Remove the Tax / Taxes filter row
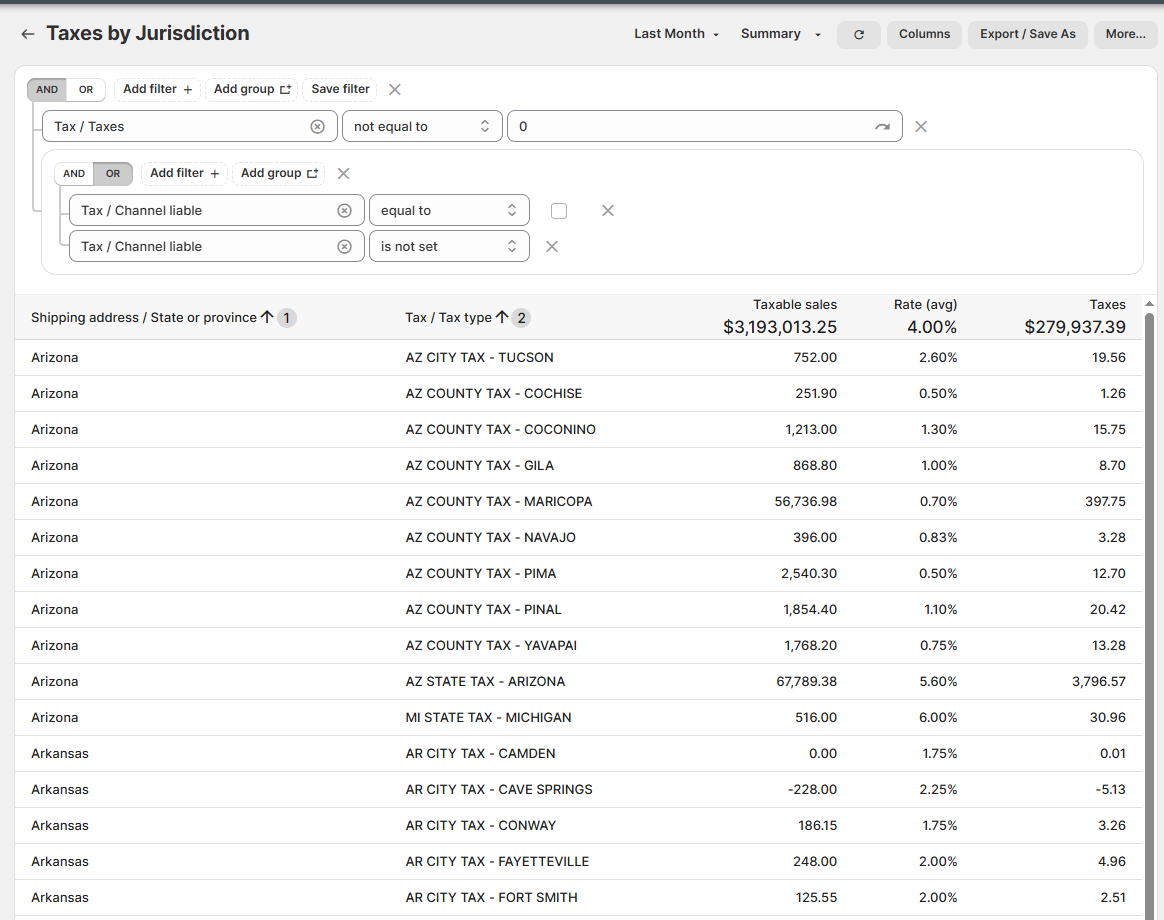 921,127
